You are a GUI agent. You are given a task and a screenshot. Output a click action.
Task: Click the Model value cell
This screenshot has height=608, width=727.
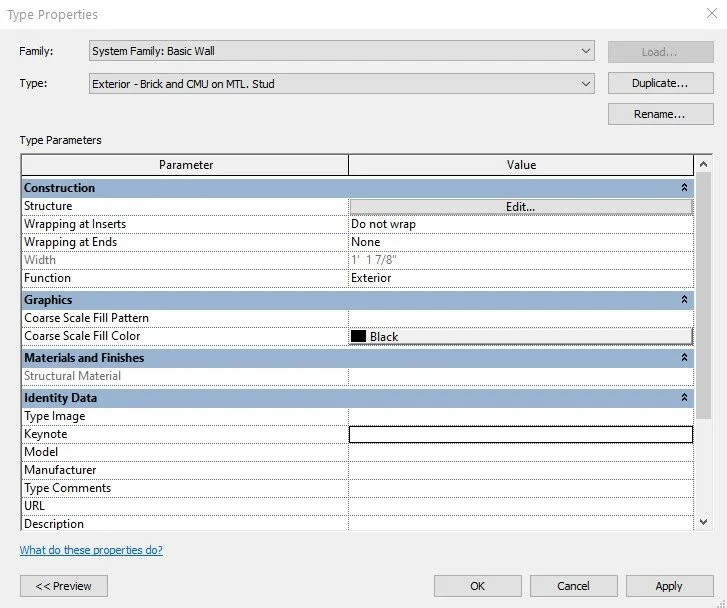point(521,452)
